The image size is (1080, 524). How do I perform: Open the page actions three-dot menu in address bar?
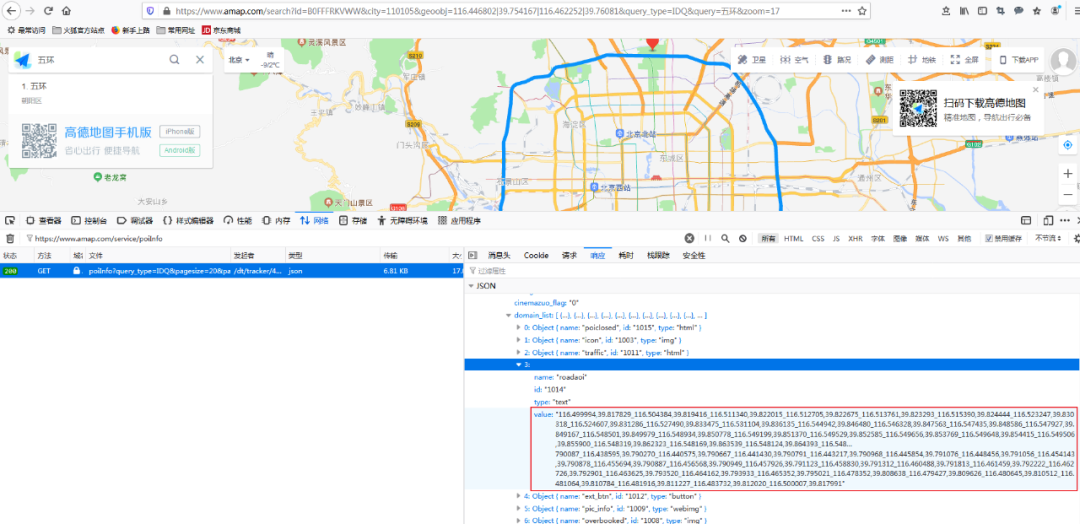click(846, 11)
